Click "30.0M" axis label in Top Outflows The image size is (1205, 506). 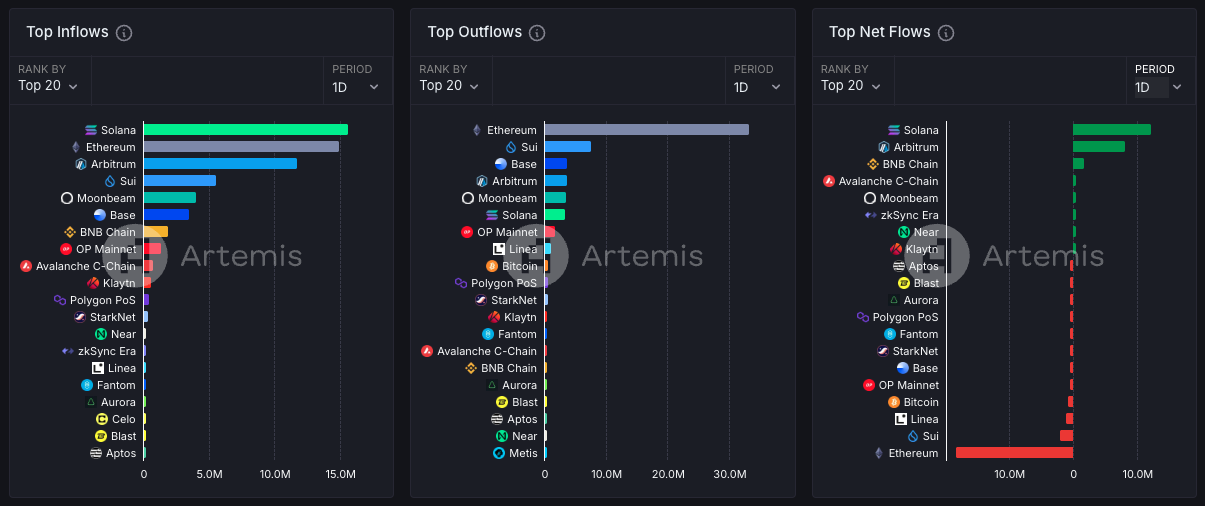731,474
